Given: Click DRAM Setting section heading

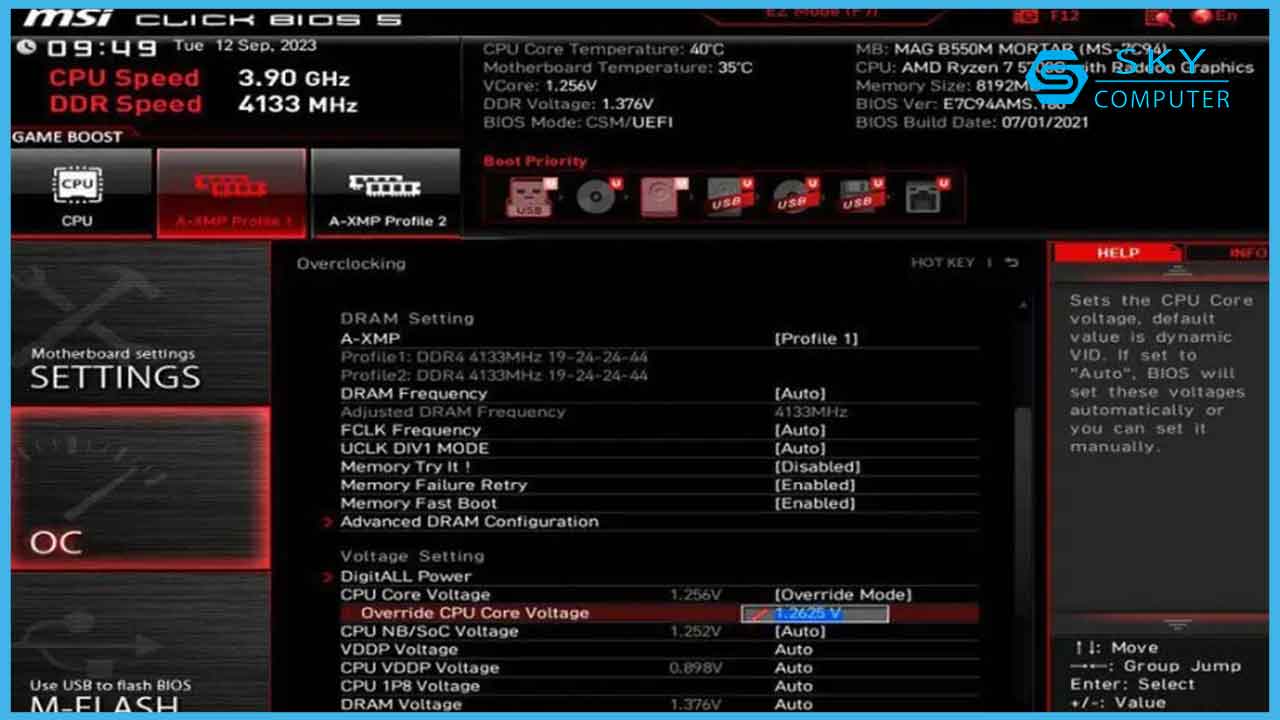Looking at the screenshot, I should [x=407, y=318].
